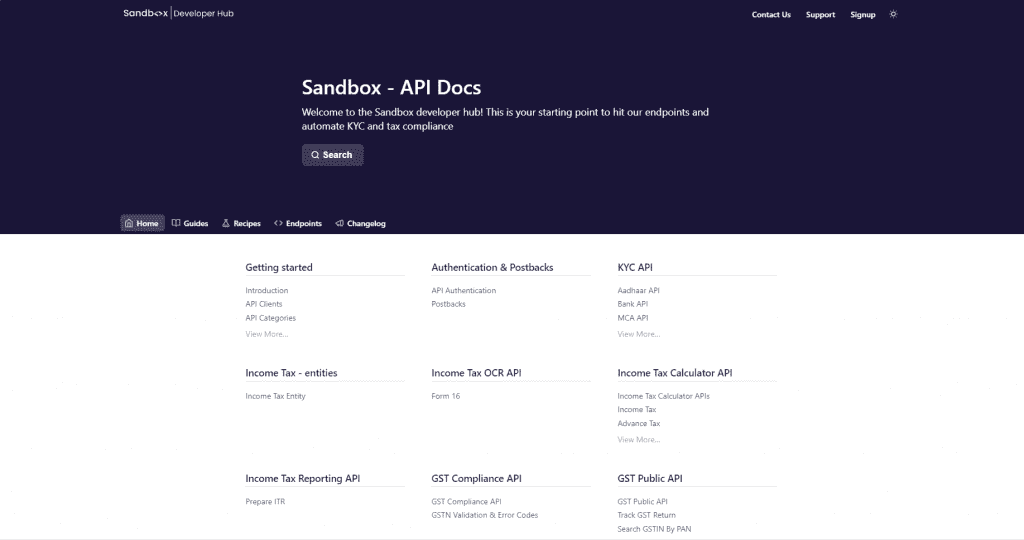The height and width of the screenshot is (540, 1024).
Task: Open the Aadhaar API link
Action: [x=639, y=291]
